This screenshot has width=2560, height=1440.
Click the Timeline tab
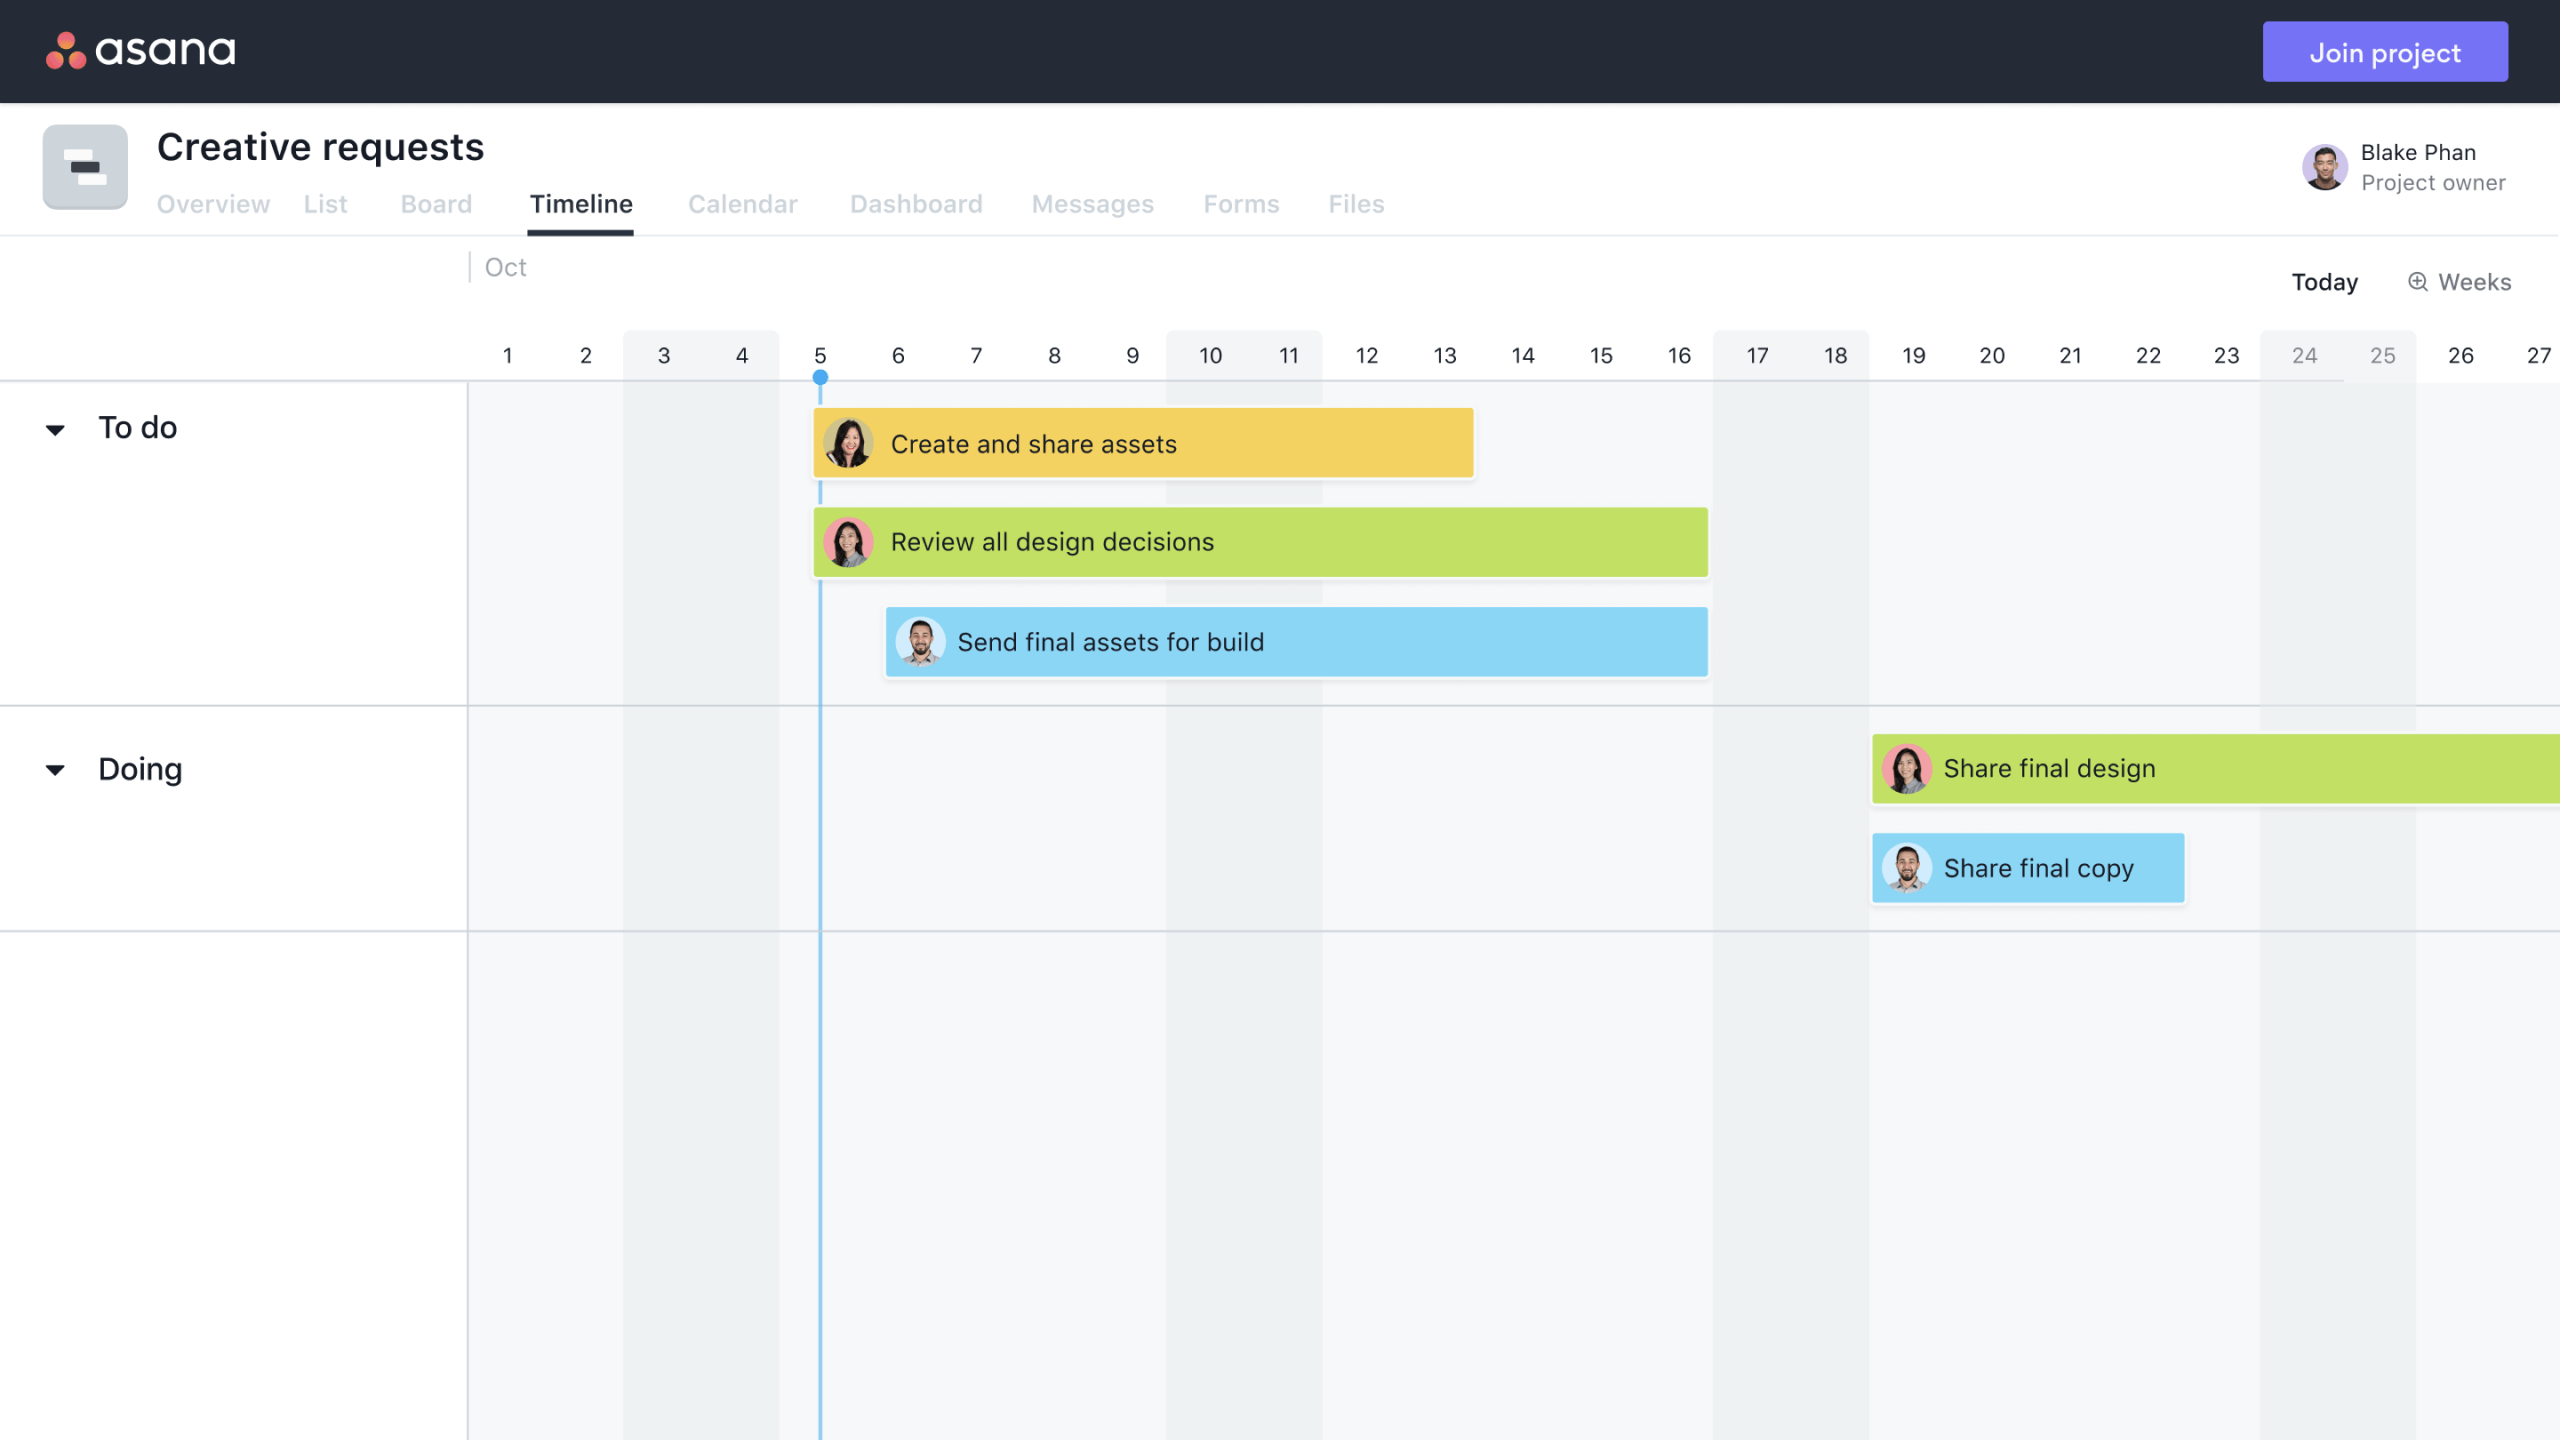pyautogui.click(x=580, y=204)
